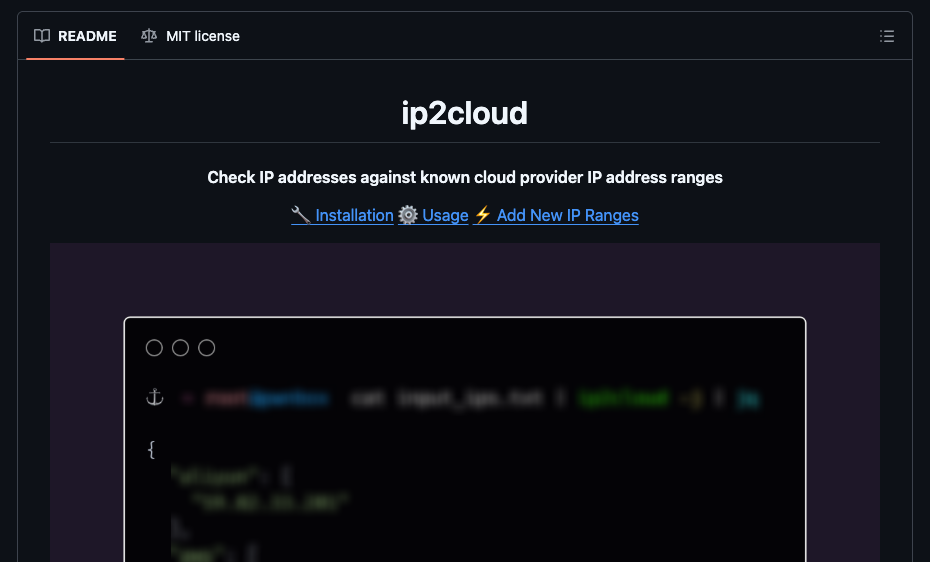Click the gear emoji before Usage
Screen dimensions: 930x562
408,215
